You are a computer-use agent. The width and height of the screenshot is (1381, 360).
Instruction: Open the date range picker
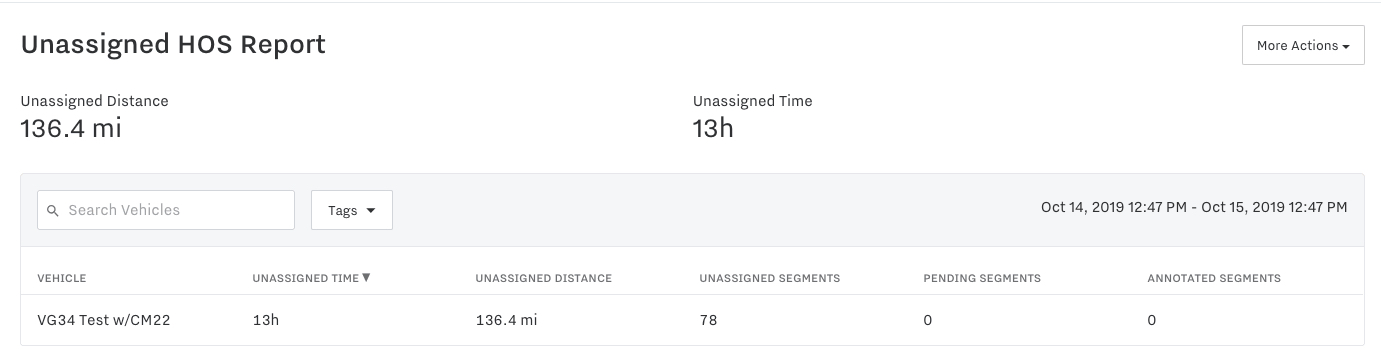[x=1194, y=207]
